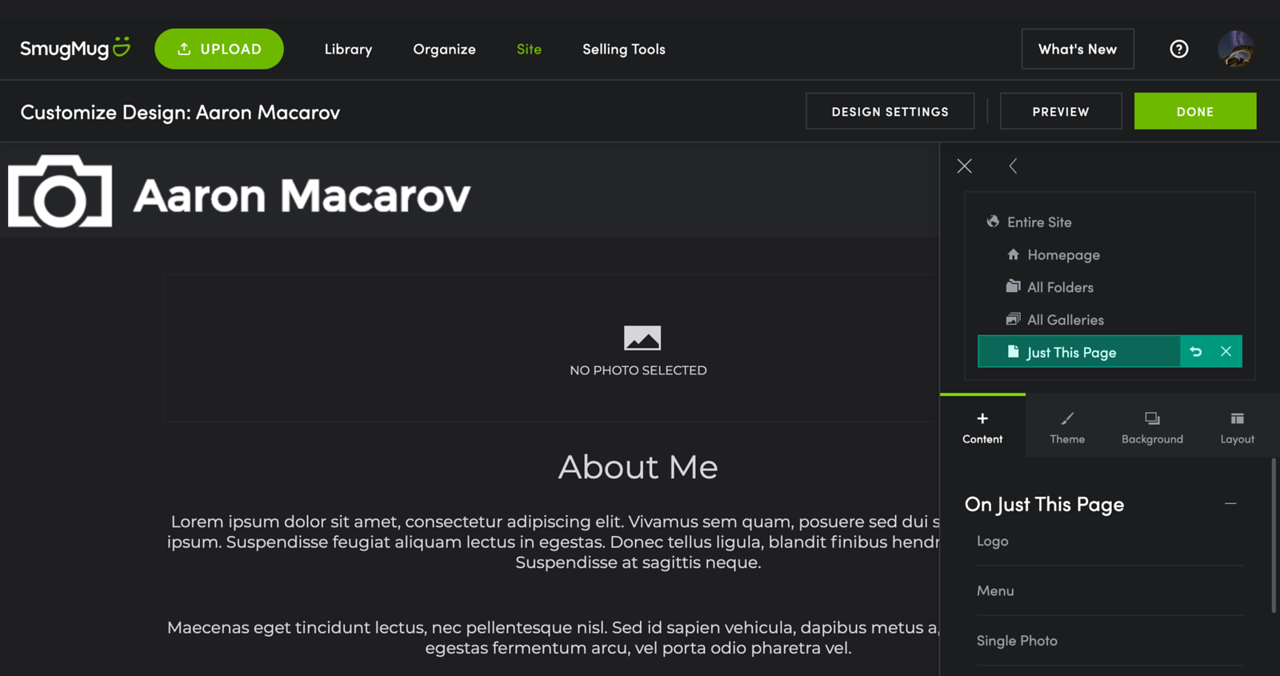Viewport: 1280px width, 676px height.
Task: Open the help question mark icon
Action: (x=1179, y=49)
